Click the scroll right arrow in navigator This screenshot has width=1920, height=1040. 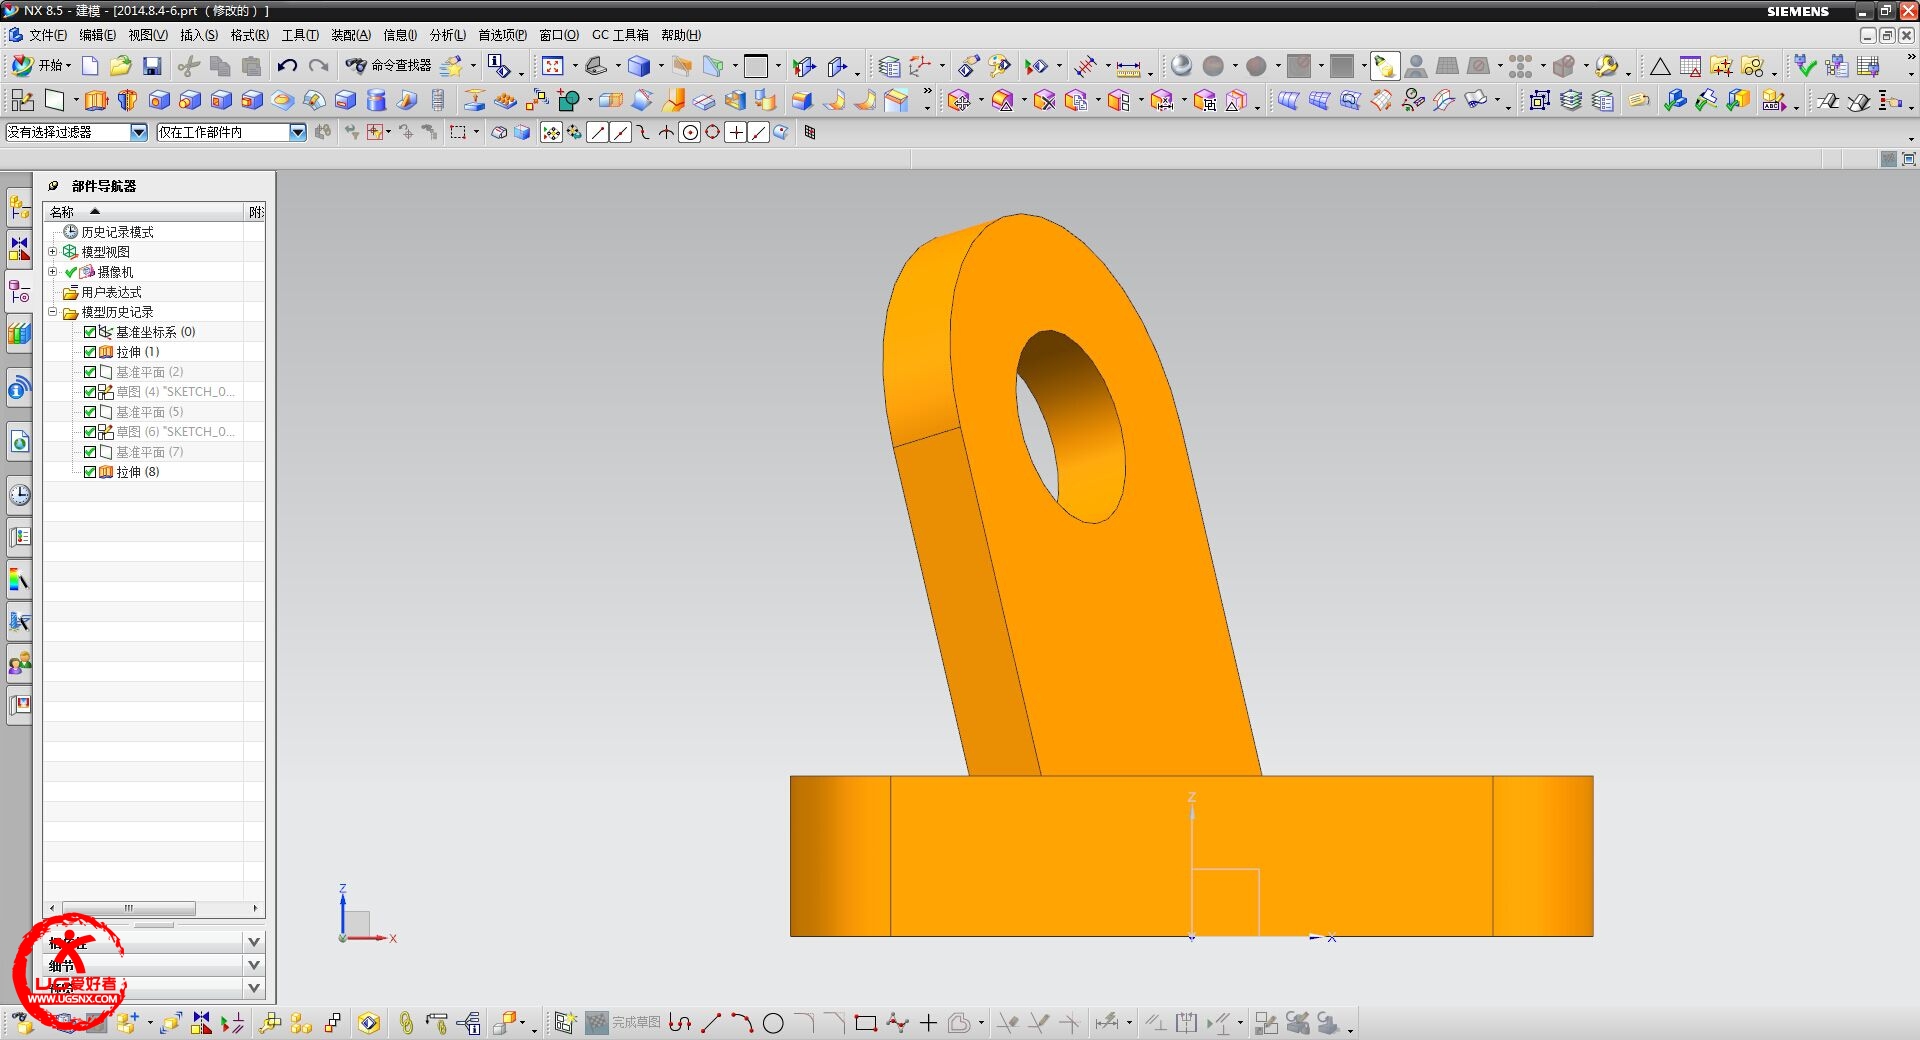(x=256, y=908)
